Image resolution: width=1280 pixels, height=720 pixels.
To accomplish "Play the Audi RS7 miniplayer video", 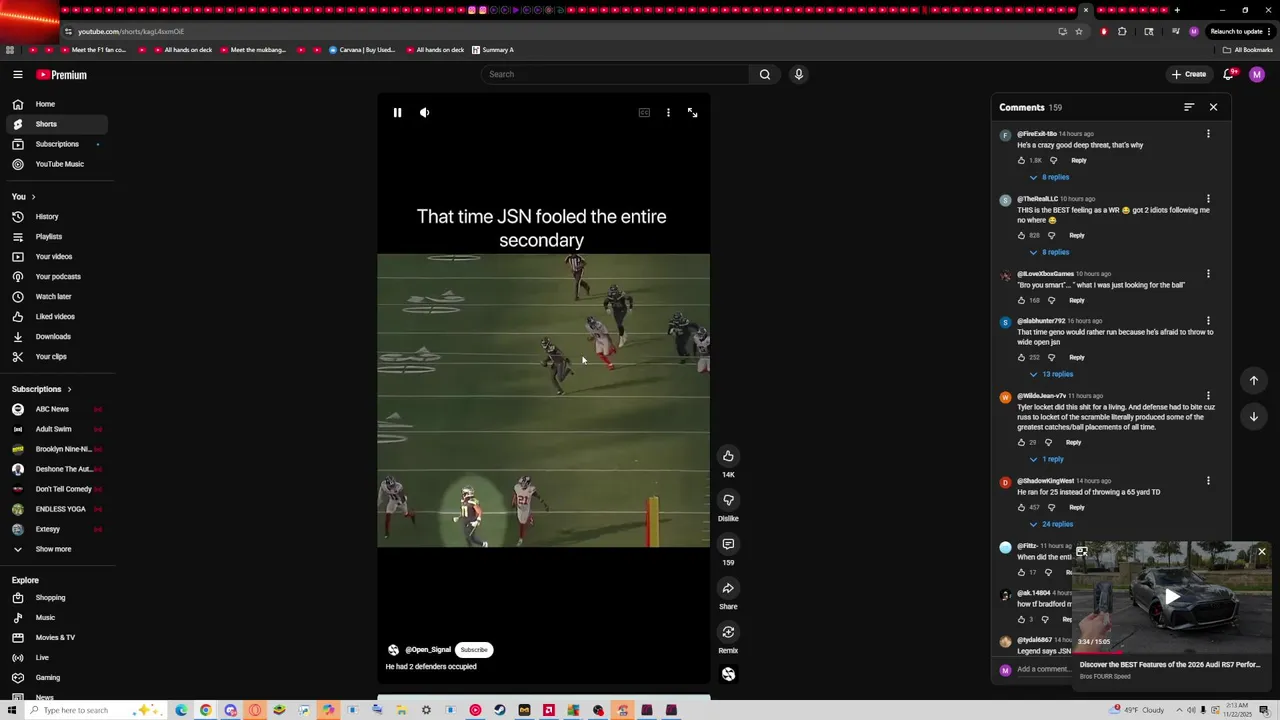I will (1172, 597).
